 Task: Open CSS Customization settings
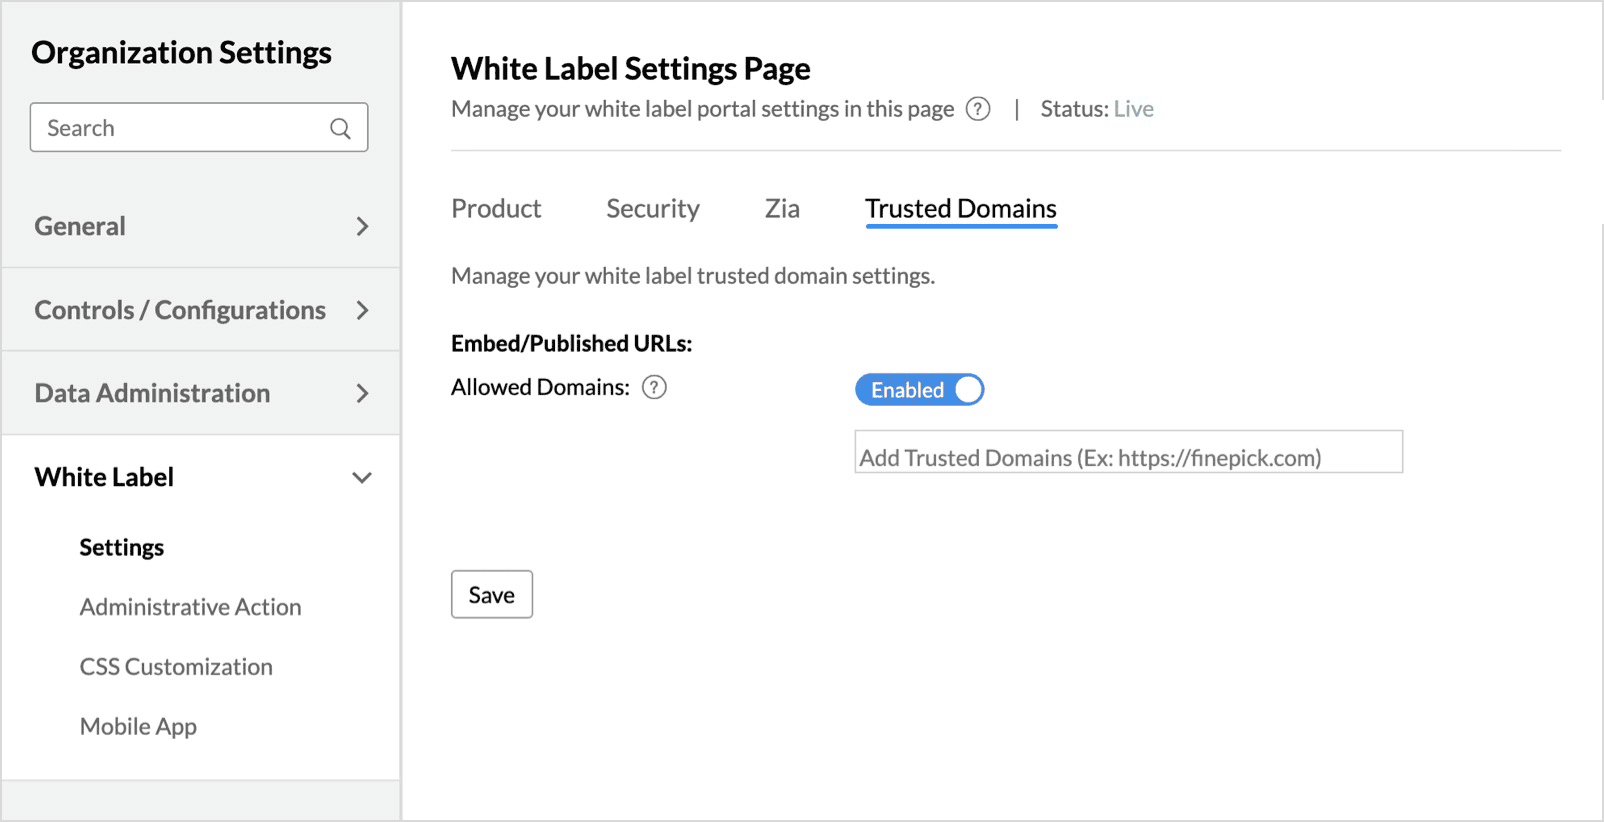point(176,667)
